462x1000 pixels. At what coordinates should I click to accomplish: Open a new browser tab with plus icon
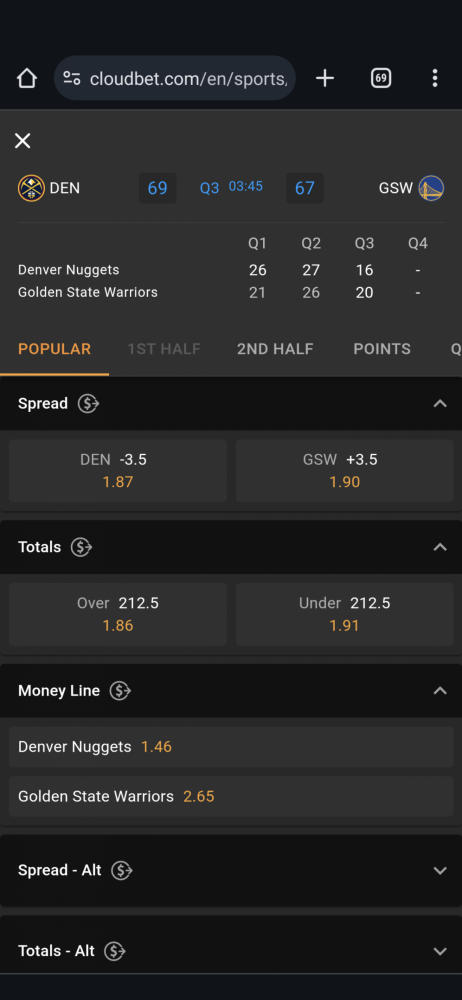tap(325, 78)
